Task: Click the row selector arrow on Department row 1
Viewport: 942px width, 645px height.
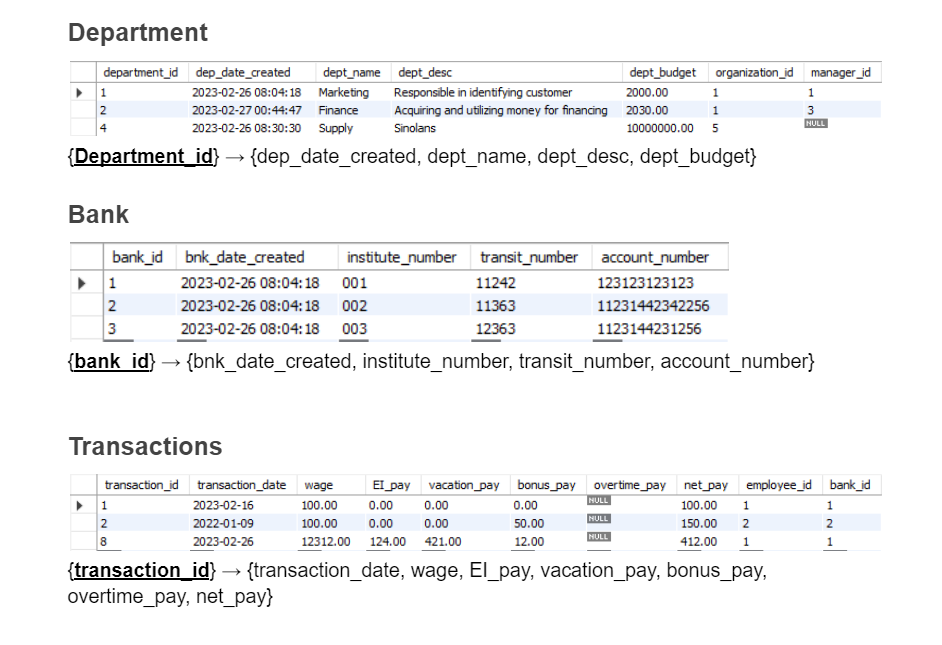Action: coord(80,92)
